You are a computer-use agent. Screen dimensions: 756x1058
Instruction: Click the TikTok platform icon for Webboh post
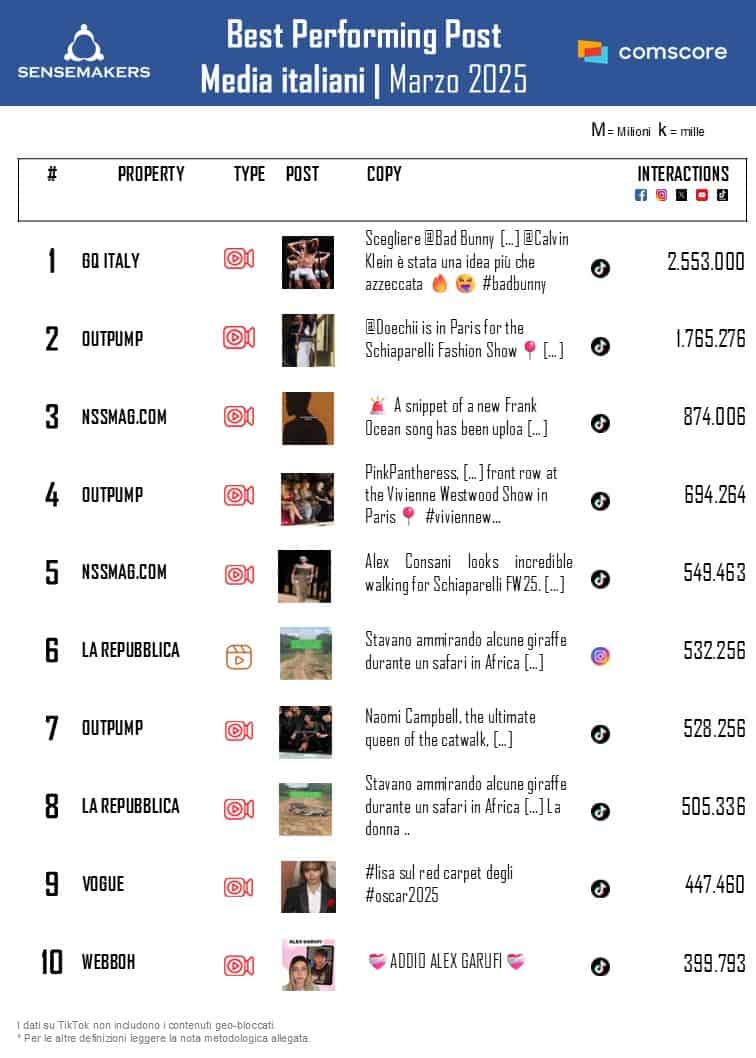pos(600,966)
